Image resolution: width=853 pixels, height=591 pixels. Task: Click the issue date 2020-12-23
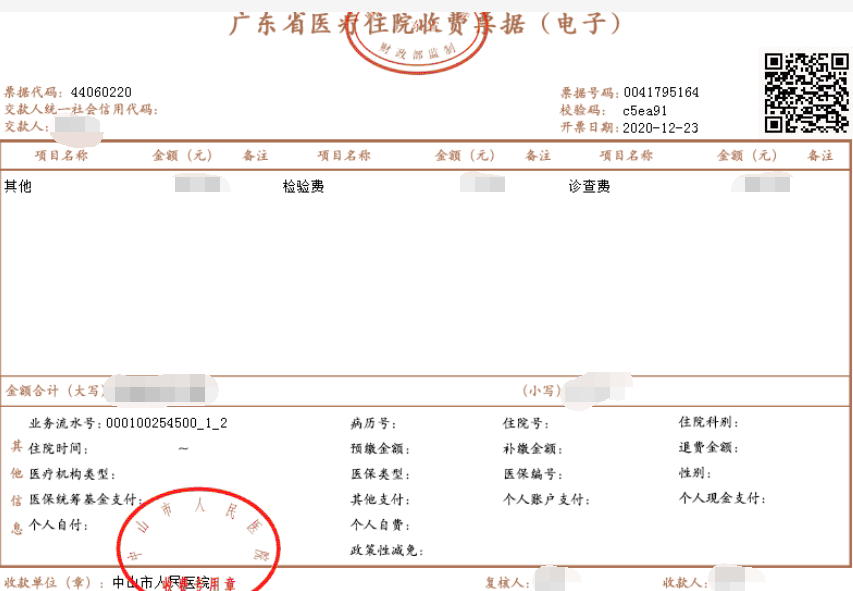click(660, 128)
